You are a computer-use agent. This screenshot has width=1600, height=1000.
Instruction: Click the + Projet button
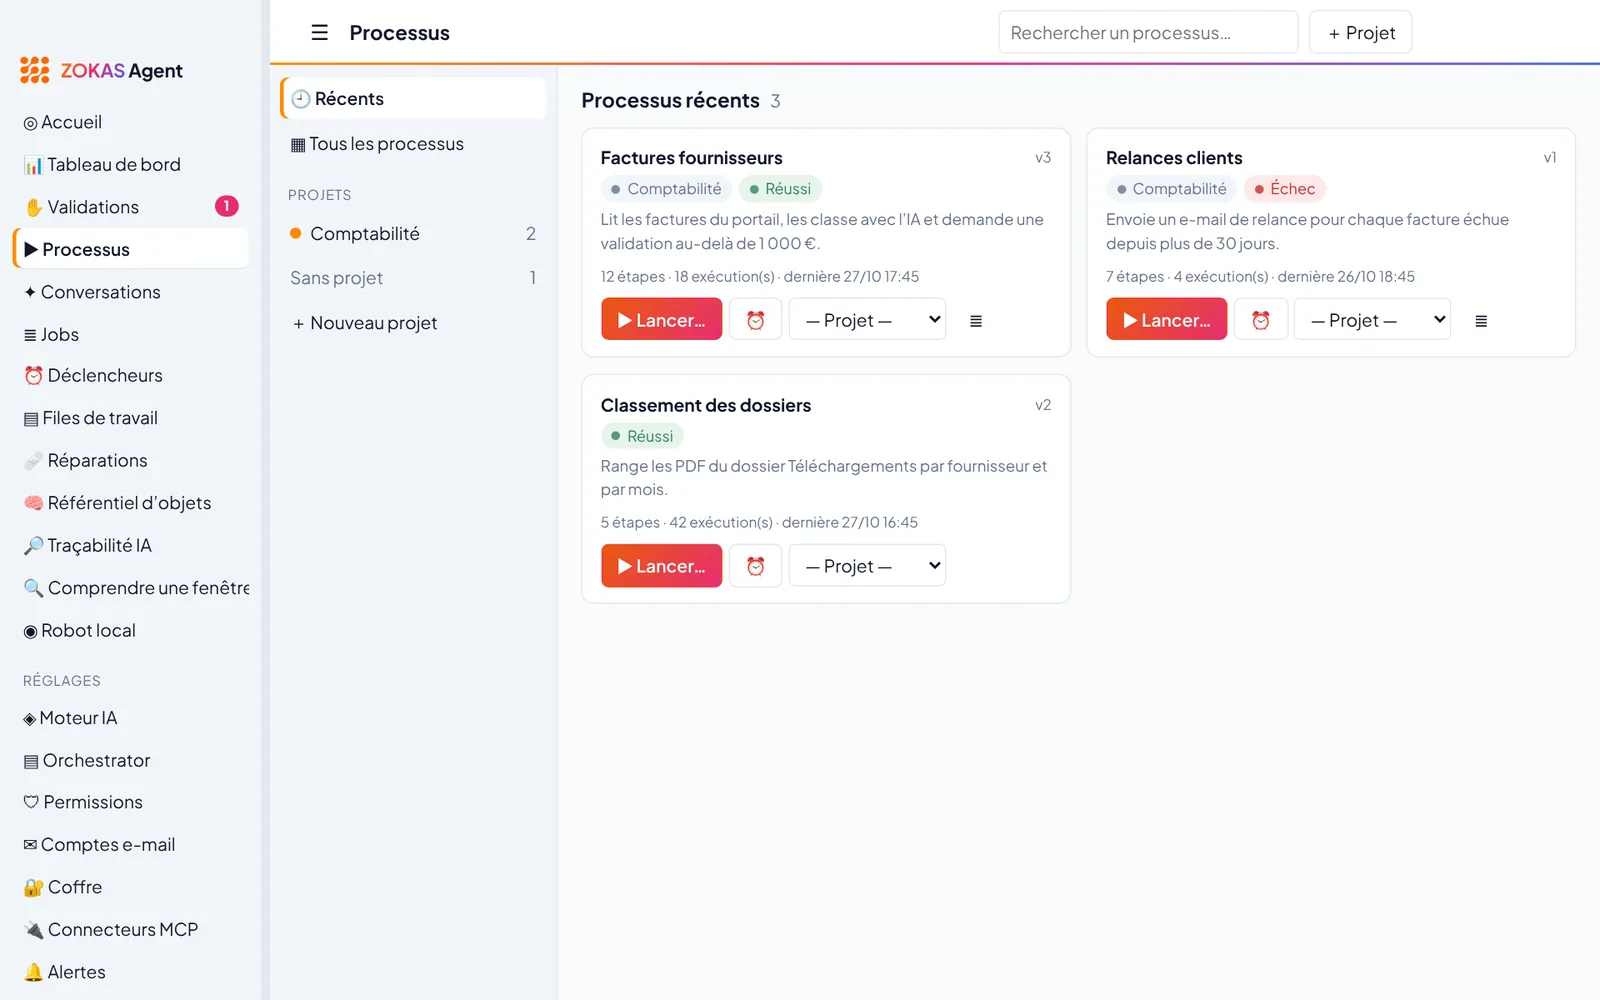coord(1360,33)
